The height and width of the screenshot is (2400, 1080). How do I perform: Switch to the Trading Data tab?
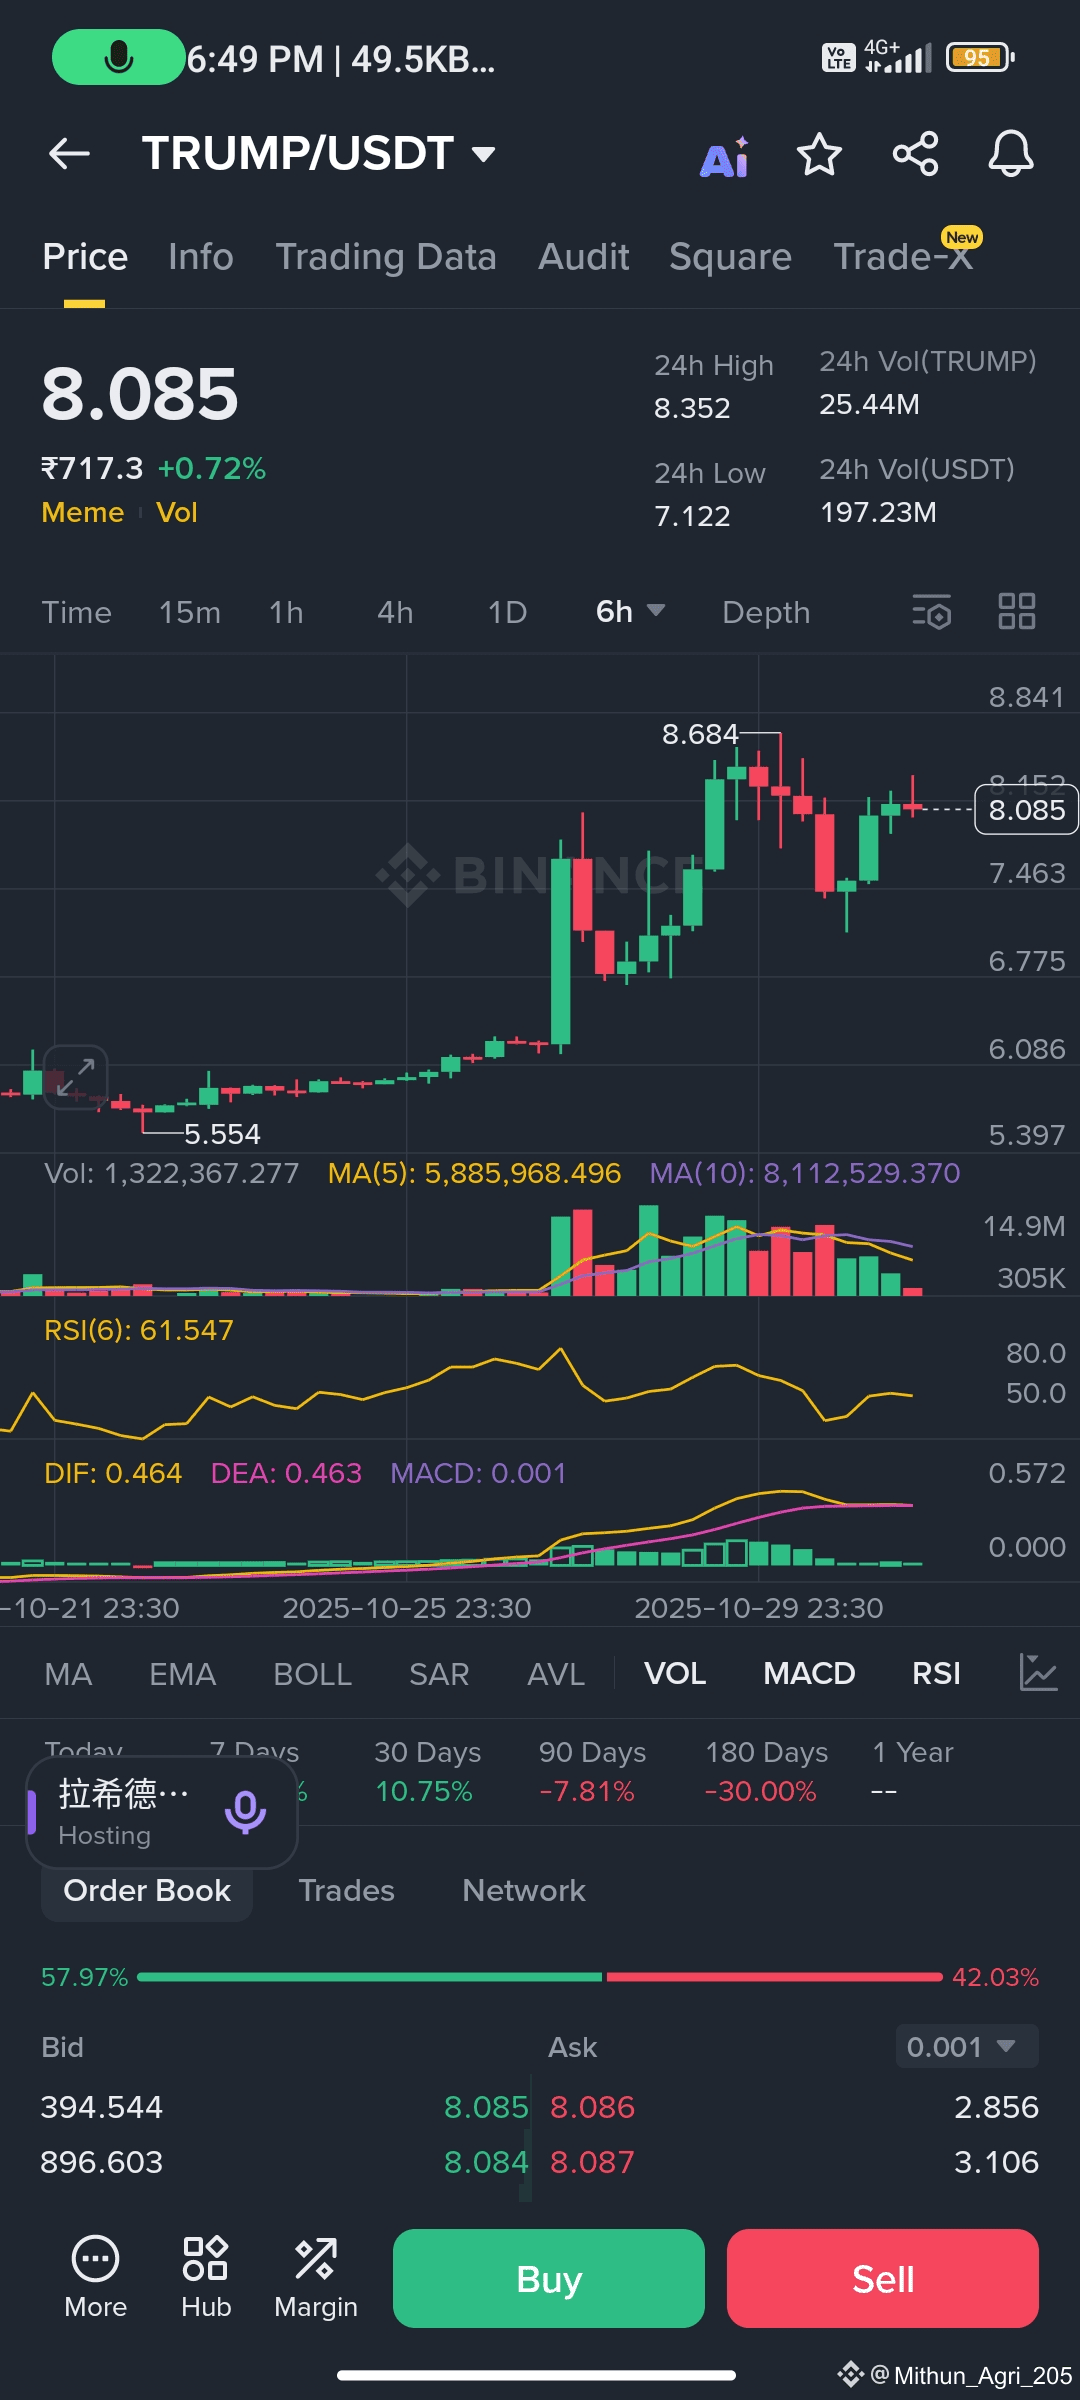click(x=386, y=257)
